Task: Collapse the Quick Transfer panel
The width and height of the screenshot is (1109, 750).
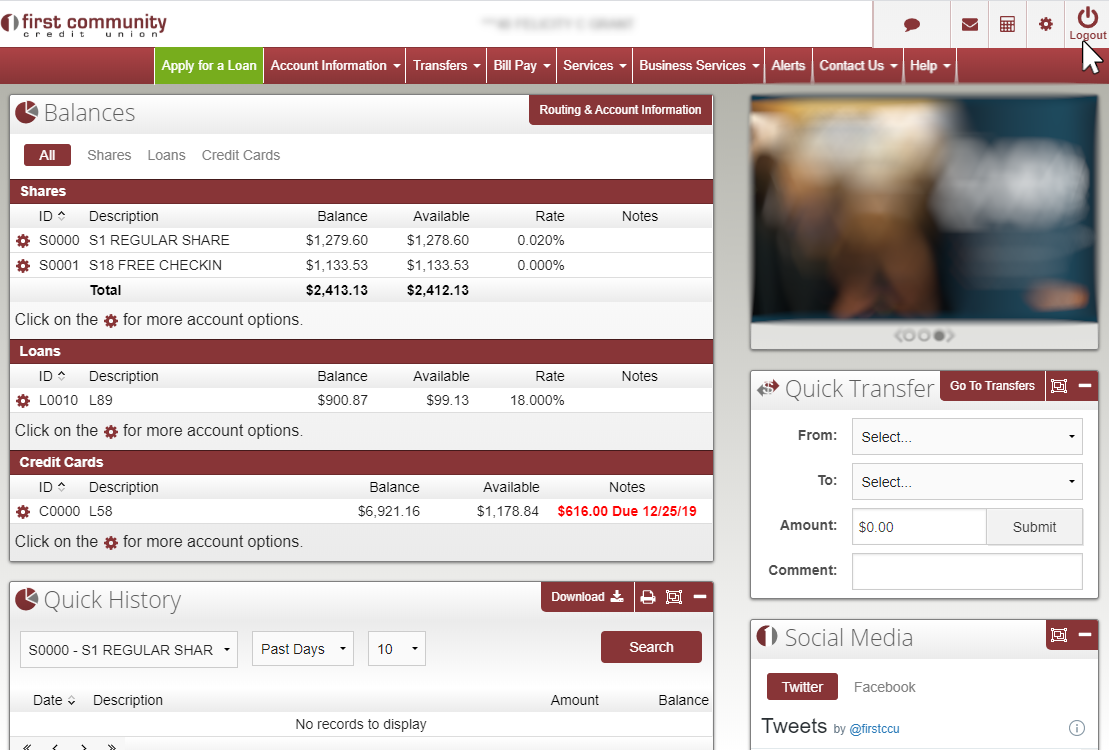Action: [x=1084, y=386]
